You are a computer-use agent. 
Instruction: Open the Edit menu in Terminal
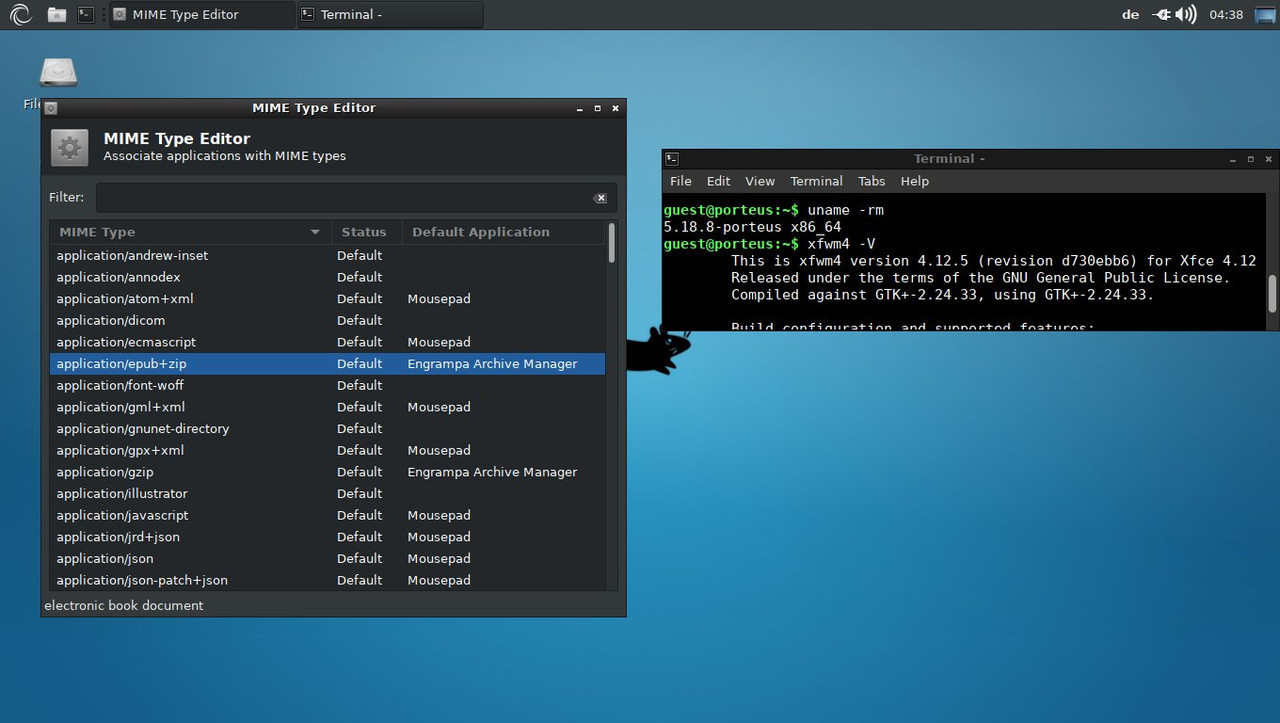coord(718,181)
